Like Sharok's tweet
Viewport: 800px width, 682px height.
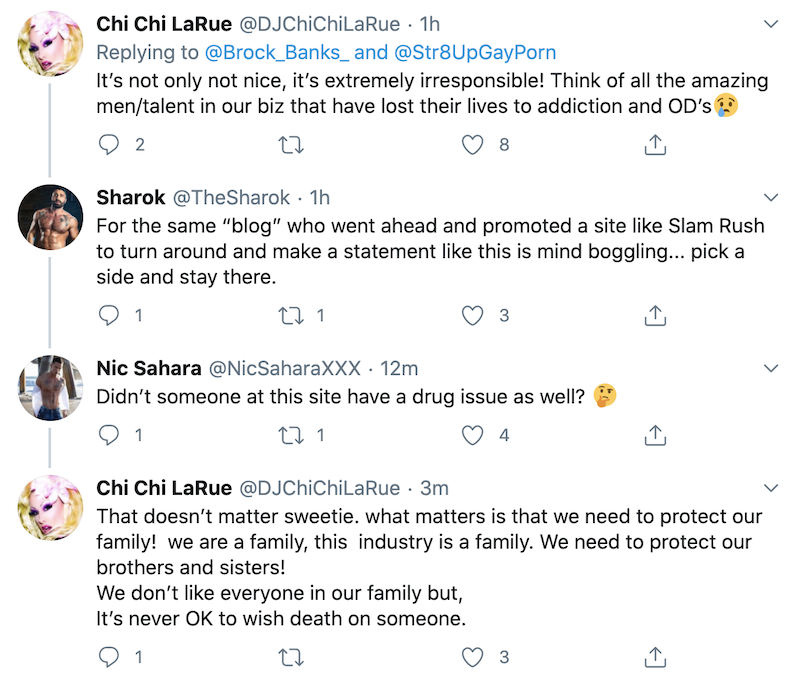[x=472, y=316]
